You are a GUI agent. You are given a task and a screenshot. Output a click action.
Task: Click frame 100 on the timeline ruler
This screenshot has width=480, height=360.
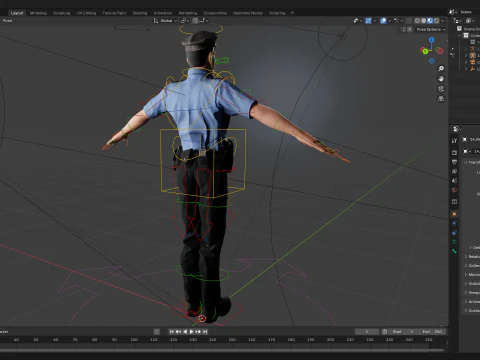134,339
